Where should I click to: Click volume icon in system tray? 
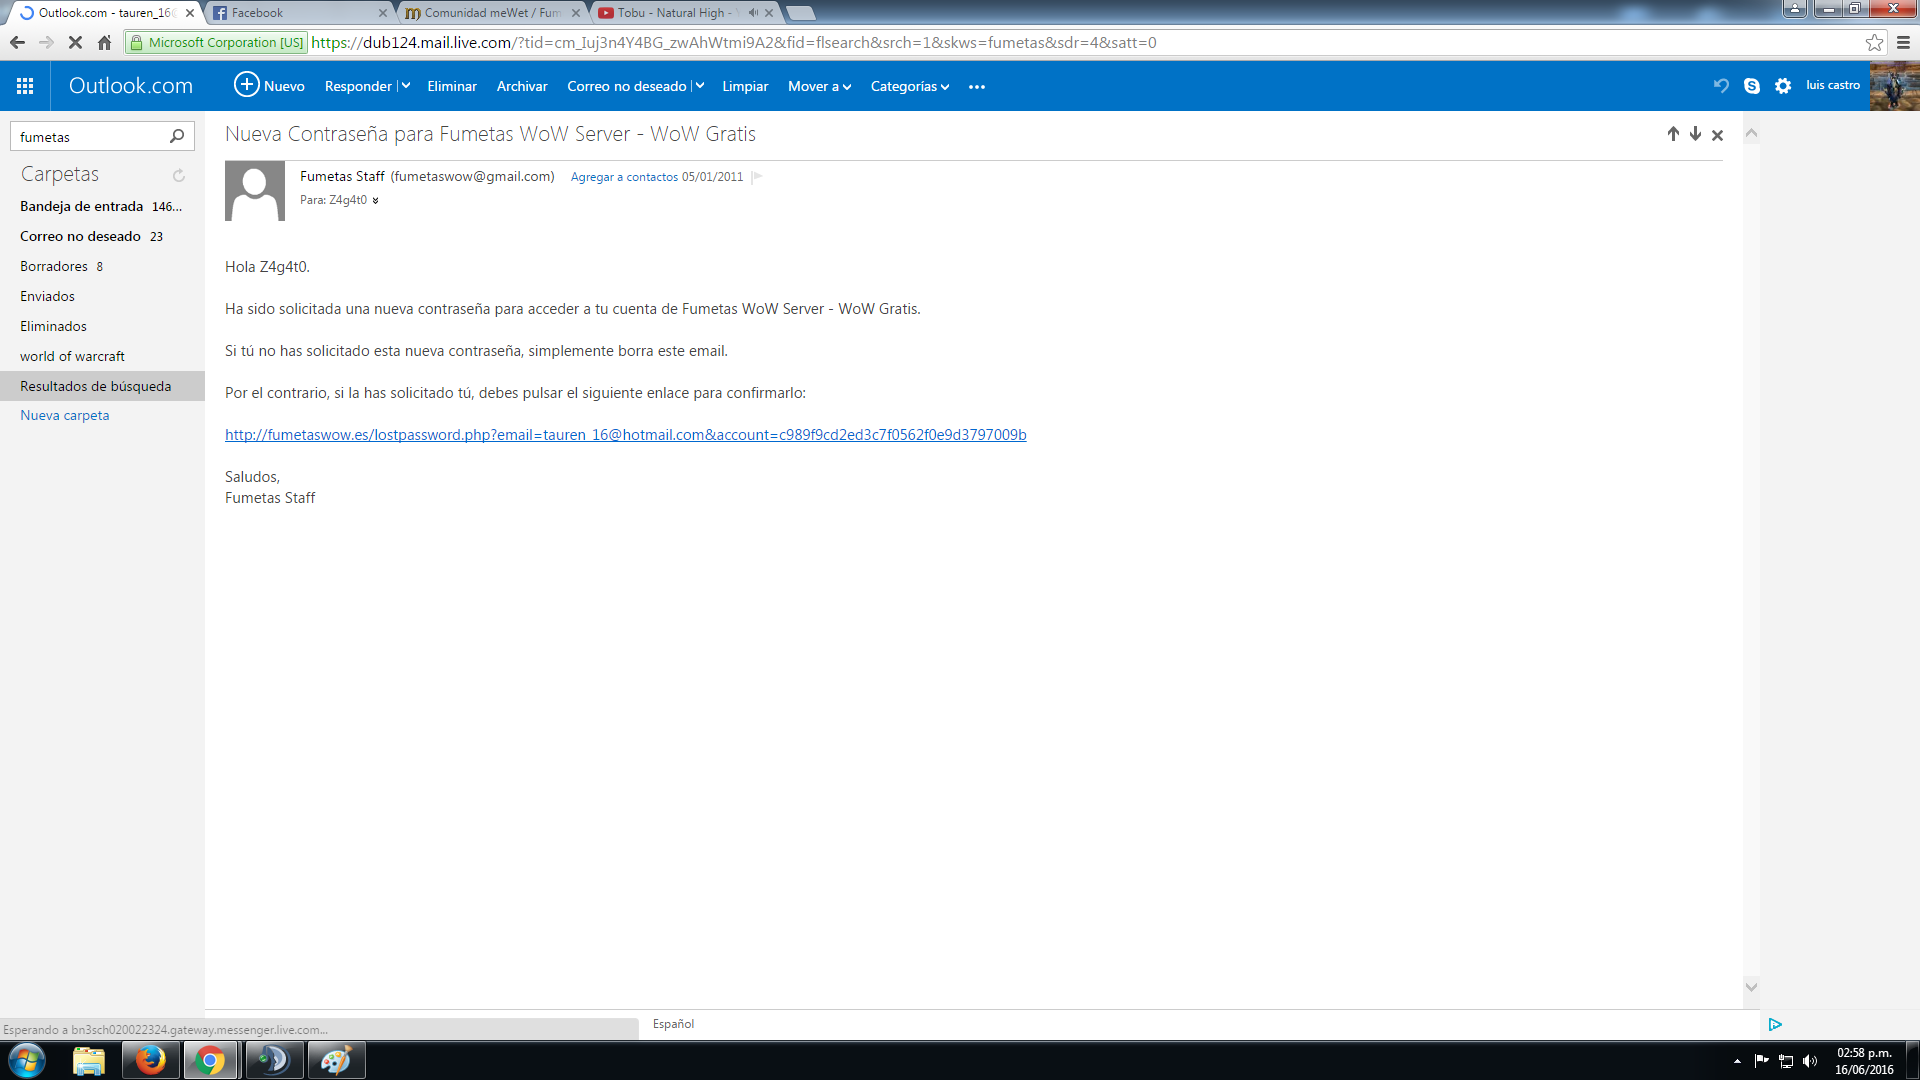point(1810,1061)
